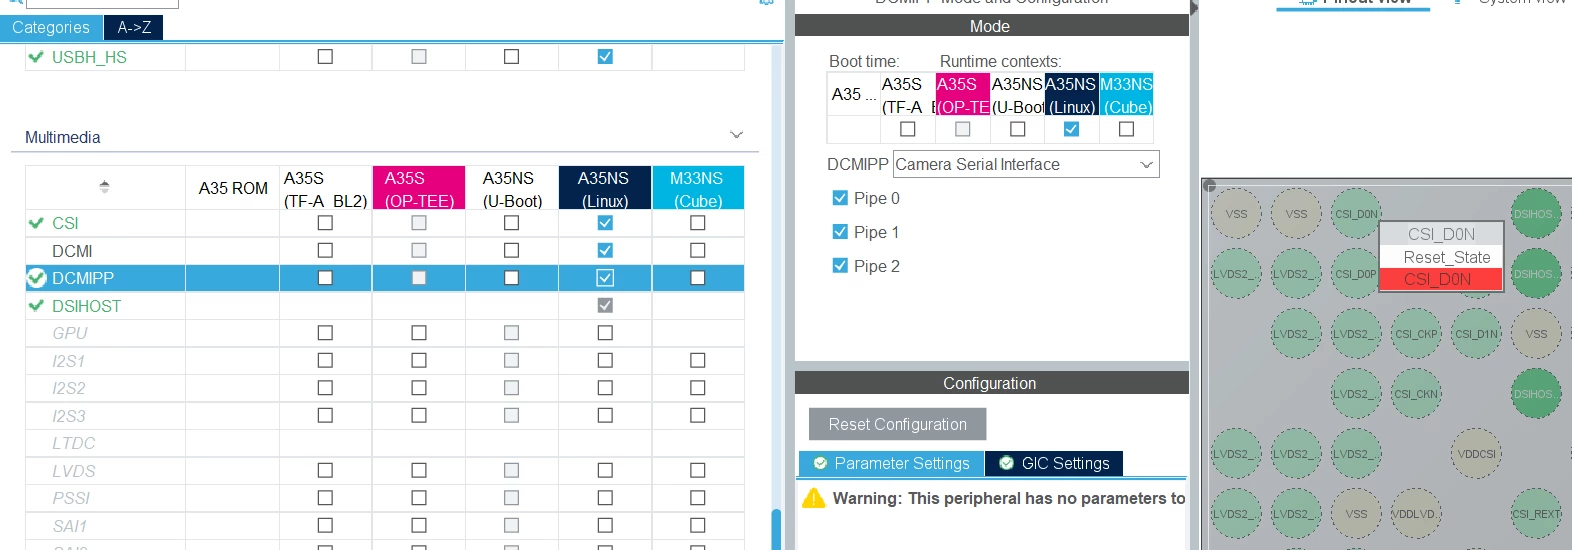The height and width of the screenshot is (550, 1572).
Task: Switch to the A->Z tab
Action: (134, 27)
